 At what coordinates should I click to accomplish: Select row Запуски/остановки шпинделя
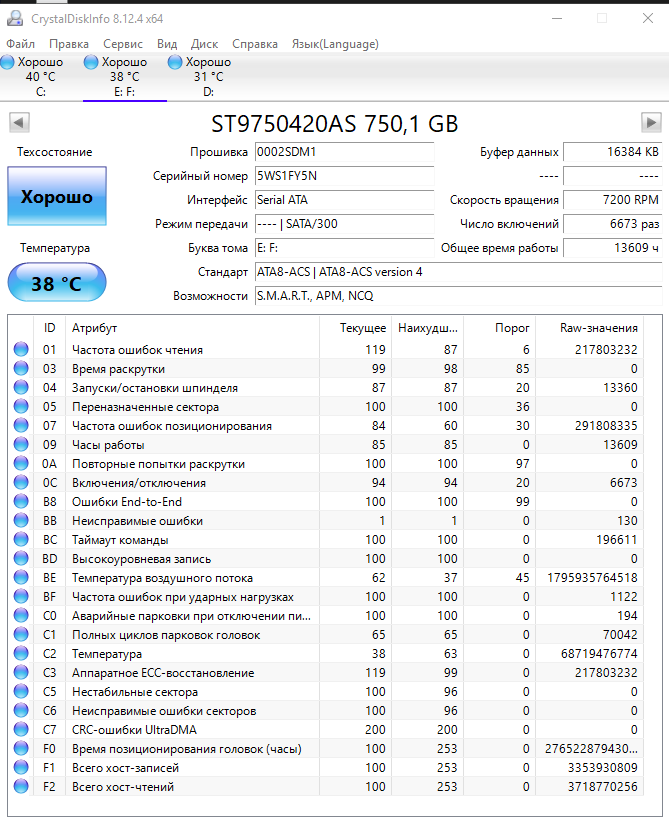pyautogui.click(x=326, y=388)
